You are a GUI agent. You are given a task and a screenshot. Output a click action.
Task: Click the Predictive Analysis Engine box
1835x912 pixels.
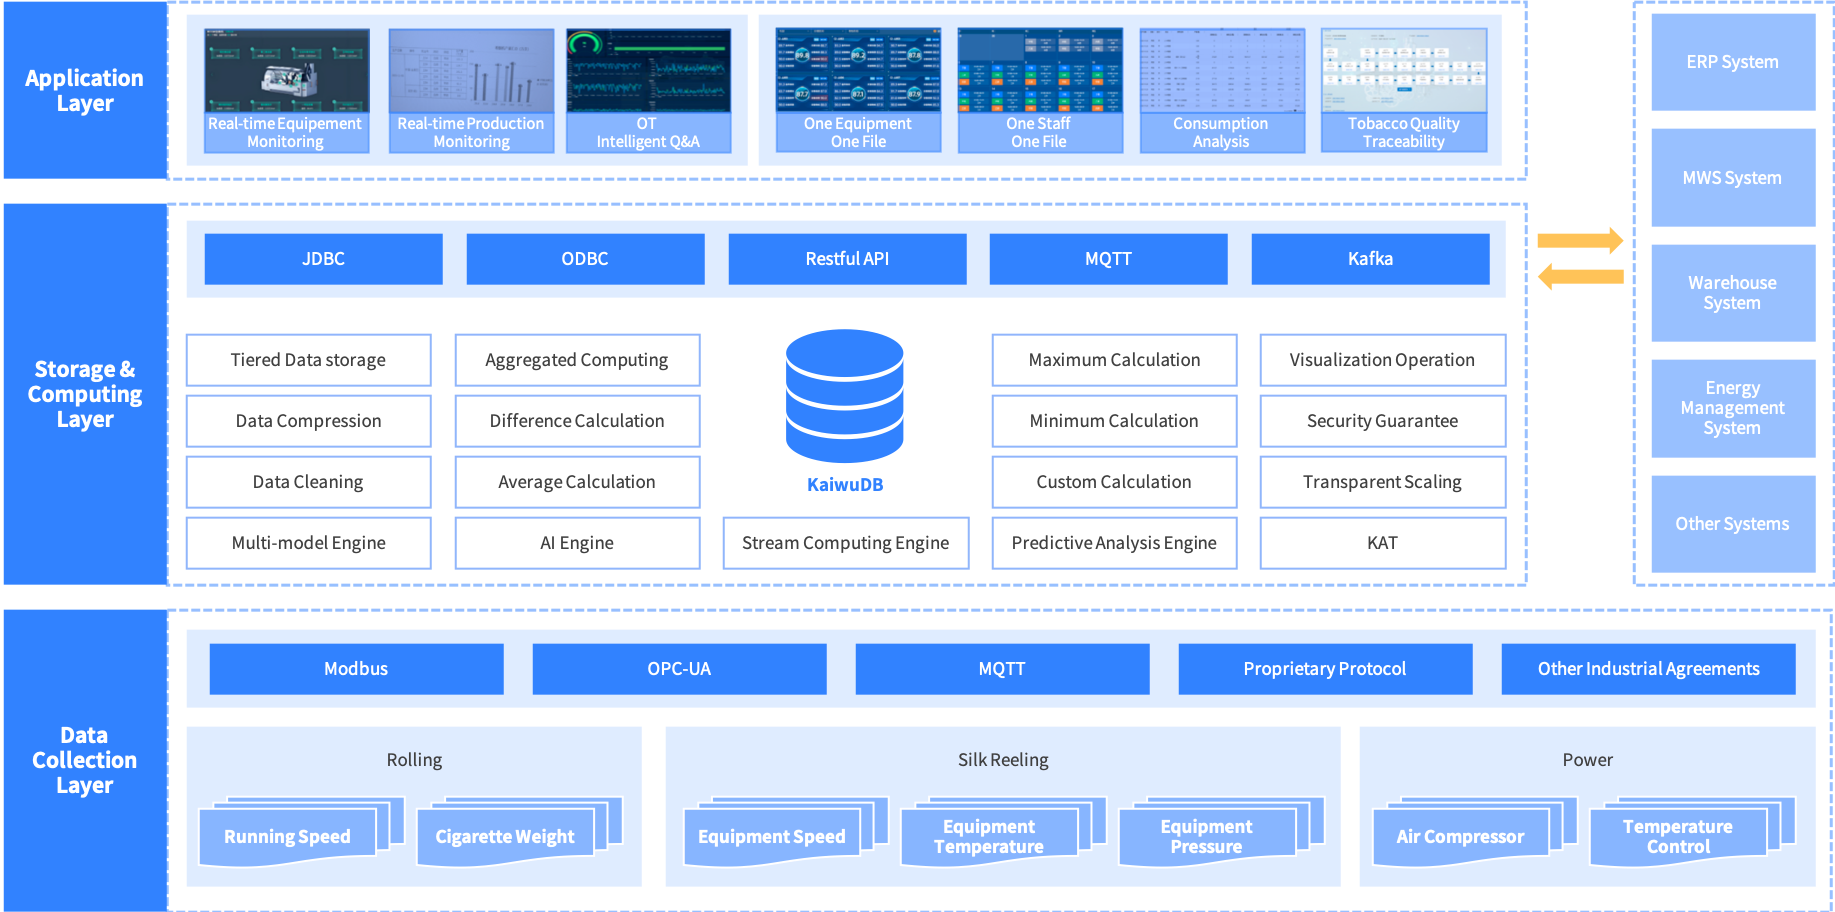coord(1114,543)
